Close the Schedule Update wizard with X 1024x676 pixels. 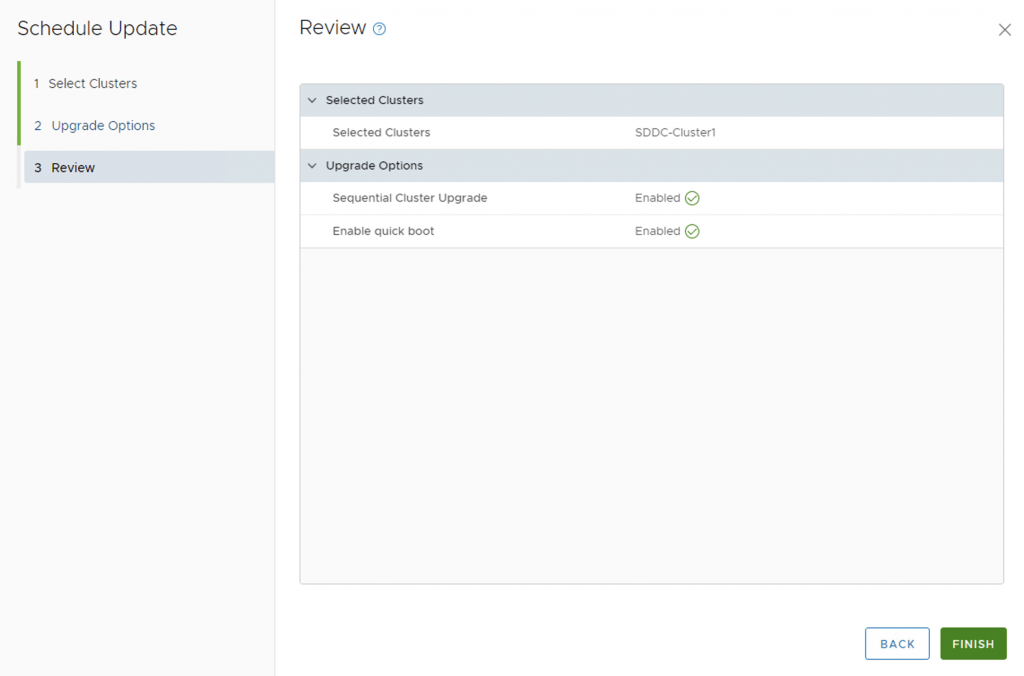point(1004,30)
